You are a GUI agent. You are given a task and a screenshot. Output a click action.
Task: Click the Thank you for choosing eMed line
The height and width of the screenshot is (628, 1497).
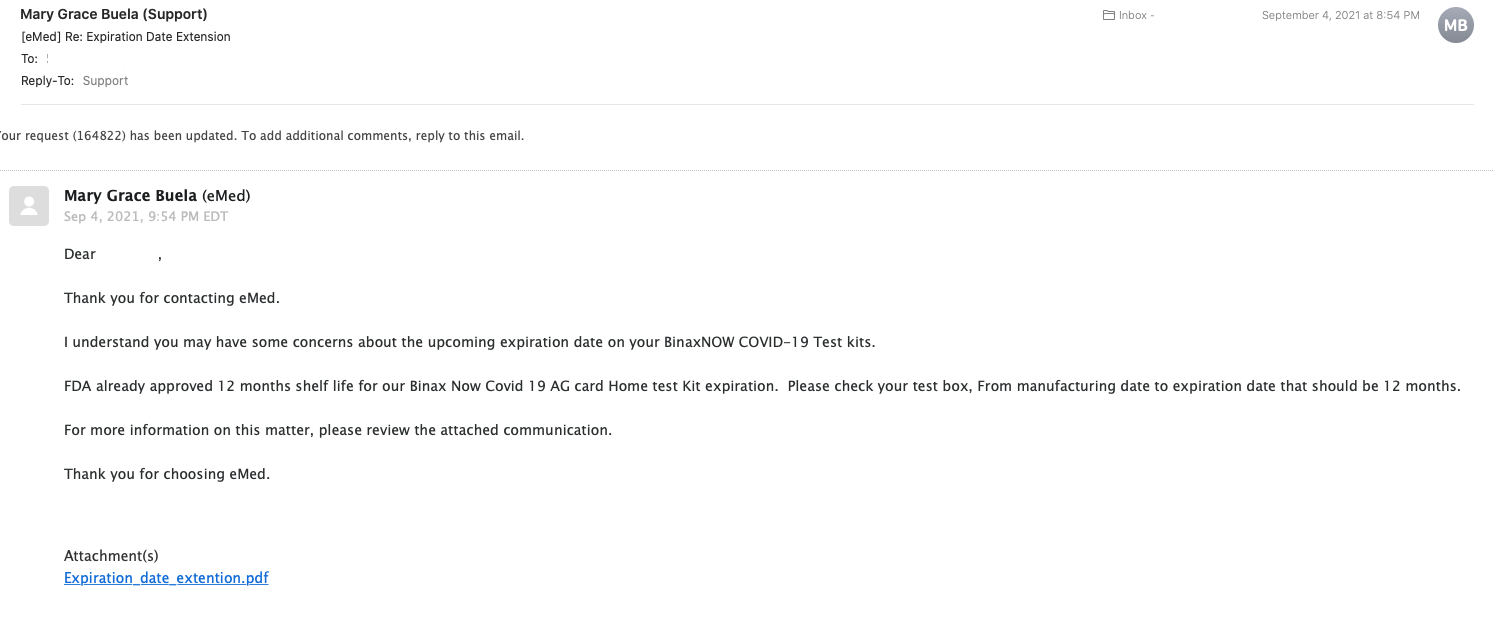[x=167, y=474]
